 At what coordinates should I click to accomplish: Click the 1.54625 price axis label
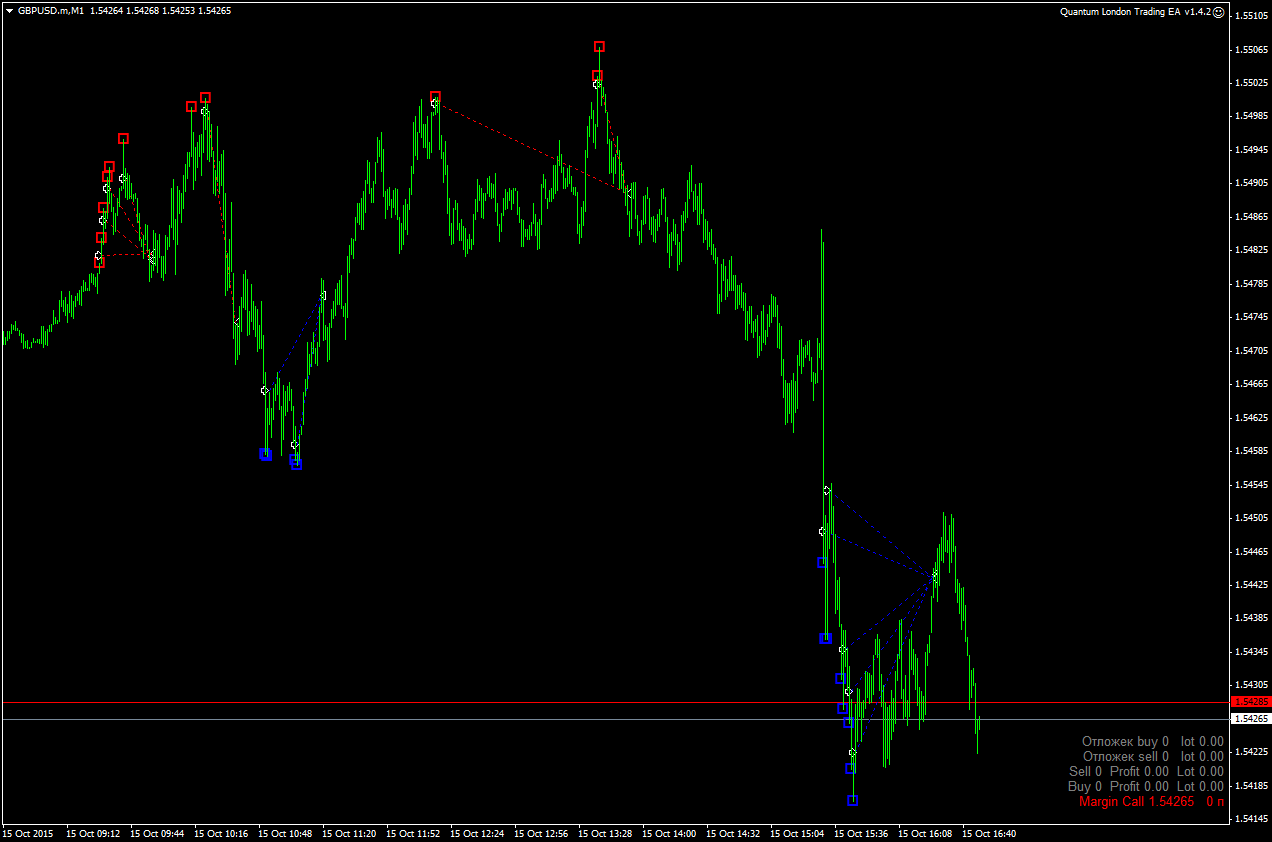click(1253, 418)
